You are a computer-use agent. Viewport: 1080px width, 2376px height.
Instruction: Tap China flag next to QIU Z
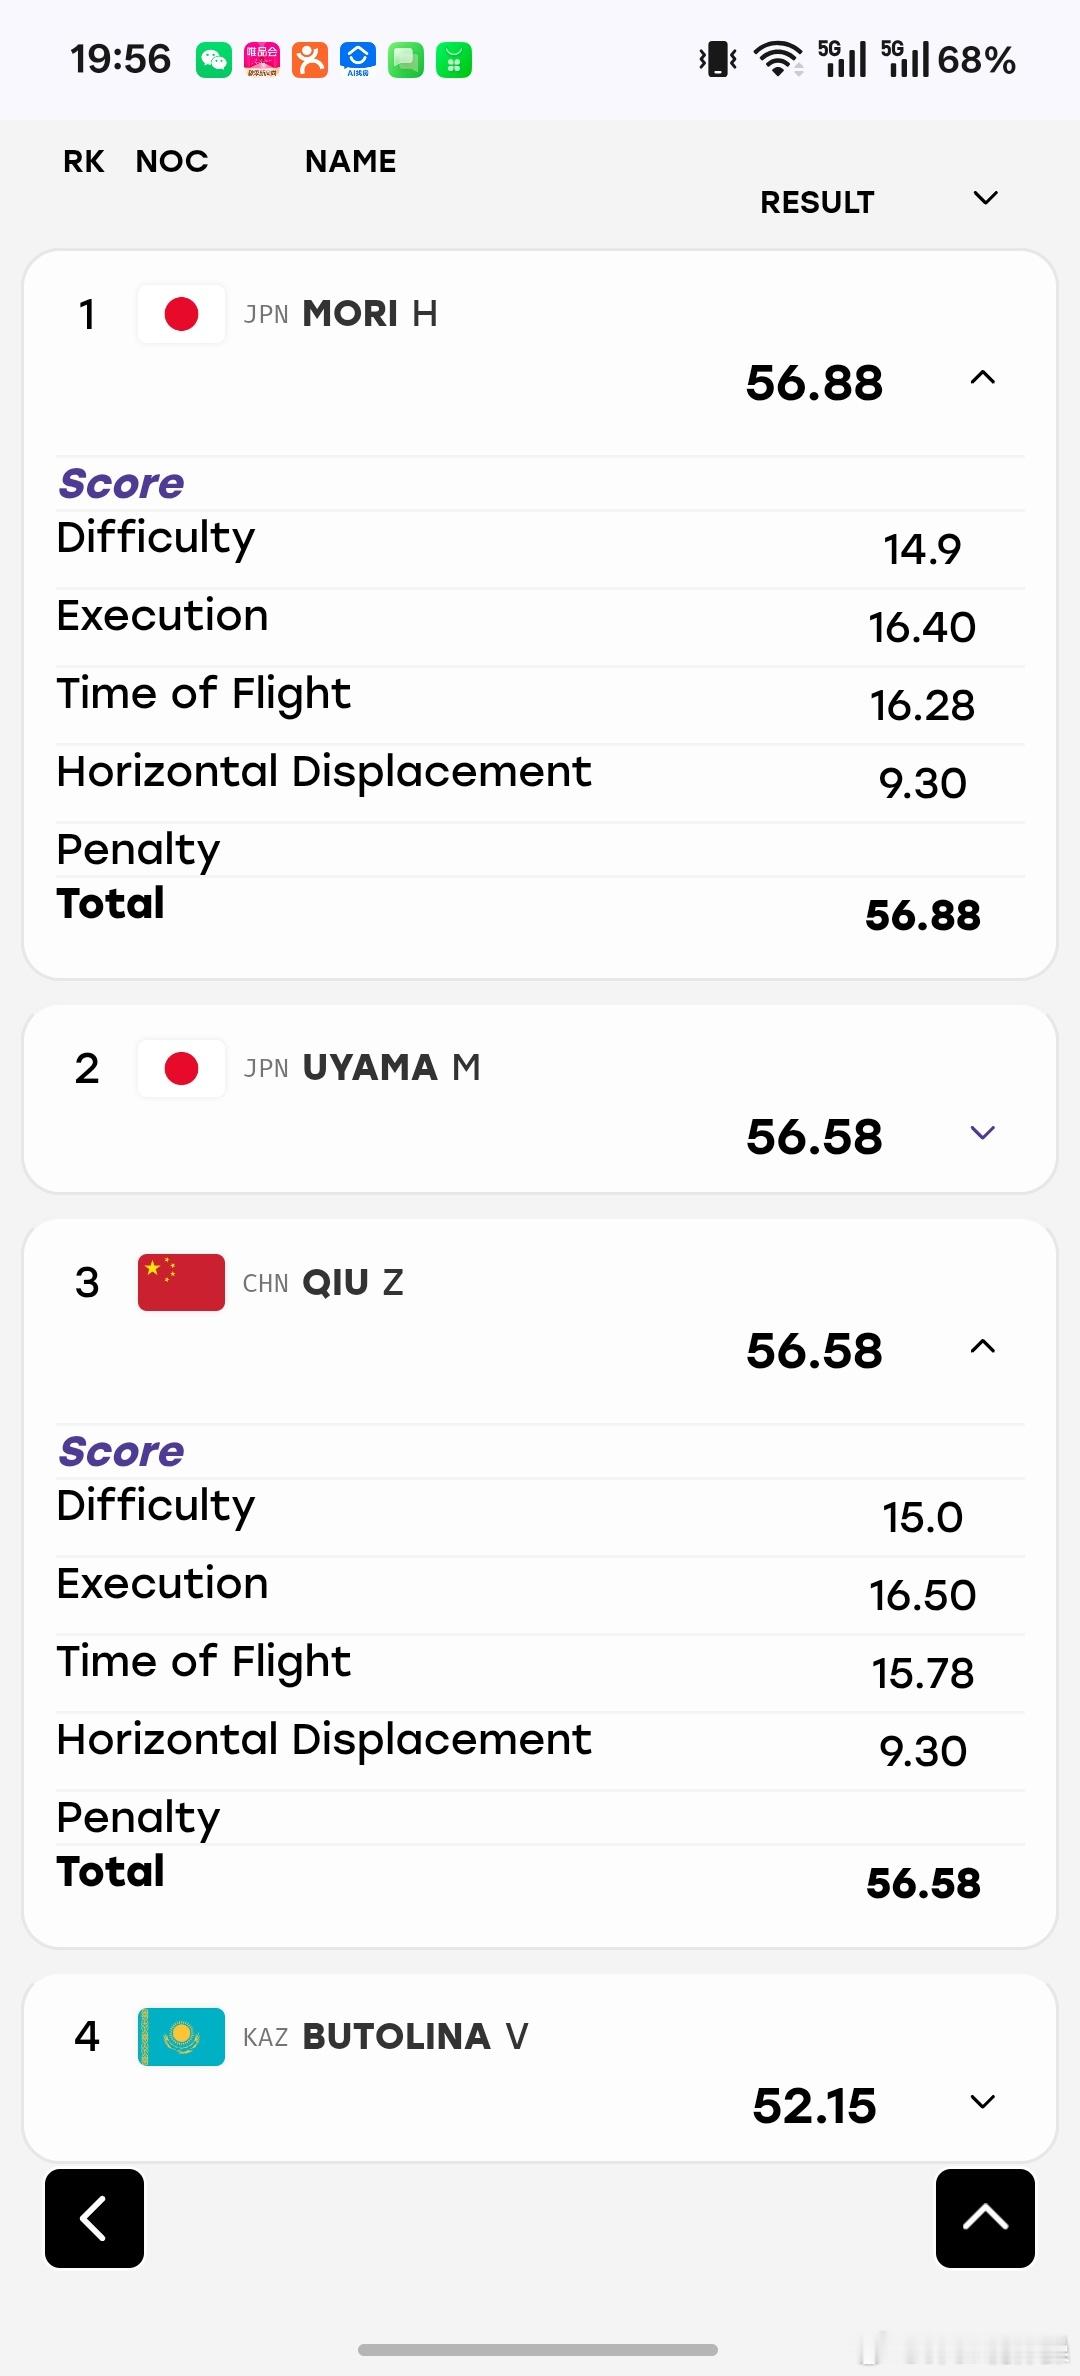181,1282
